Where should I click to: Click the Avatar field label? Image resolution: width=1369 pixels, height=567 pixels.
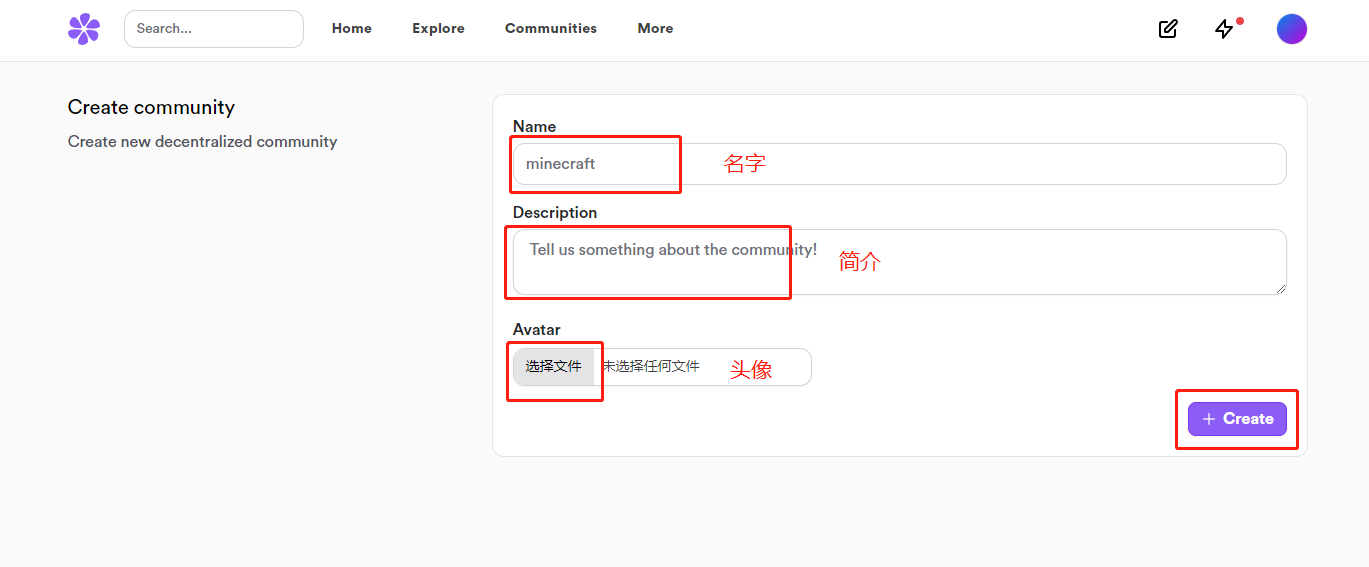[536, 330]
